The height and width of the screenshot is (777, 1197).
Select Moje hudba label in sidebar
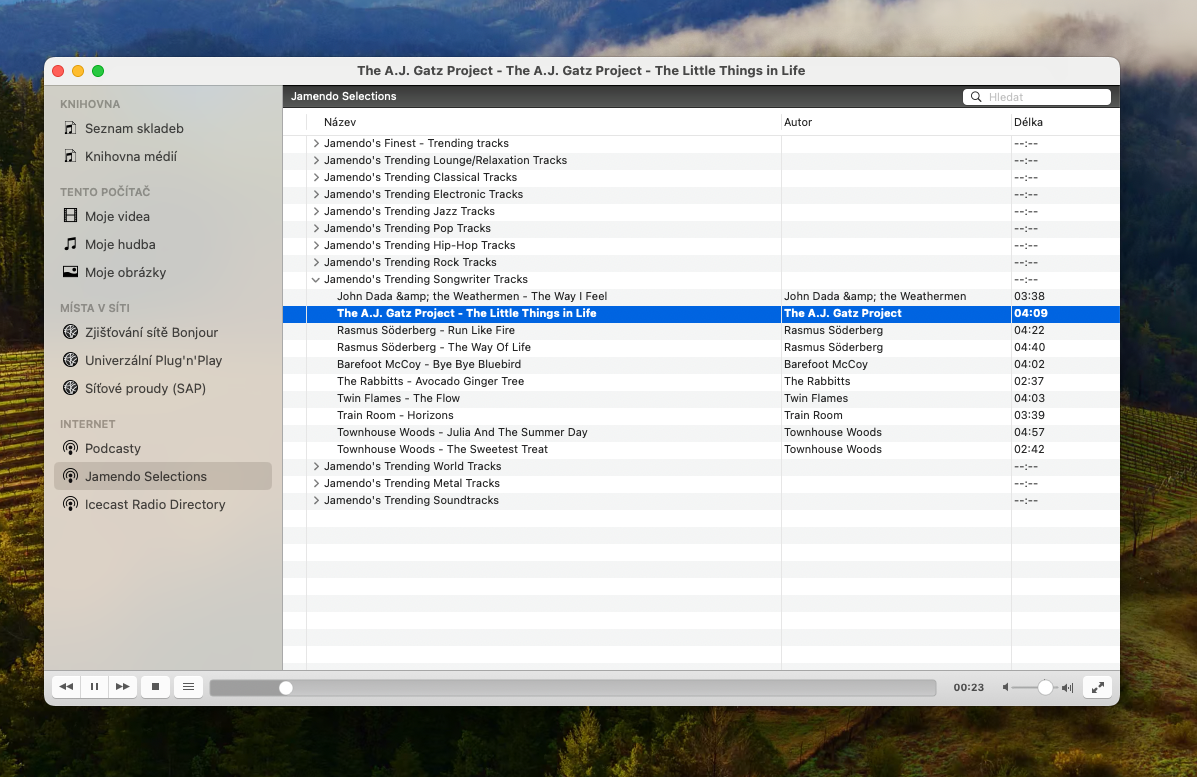[120, 244]
